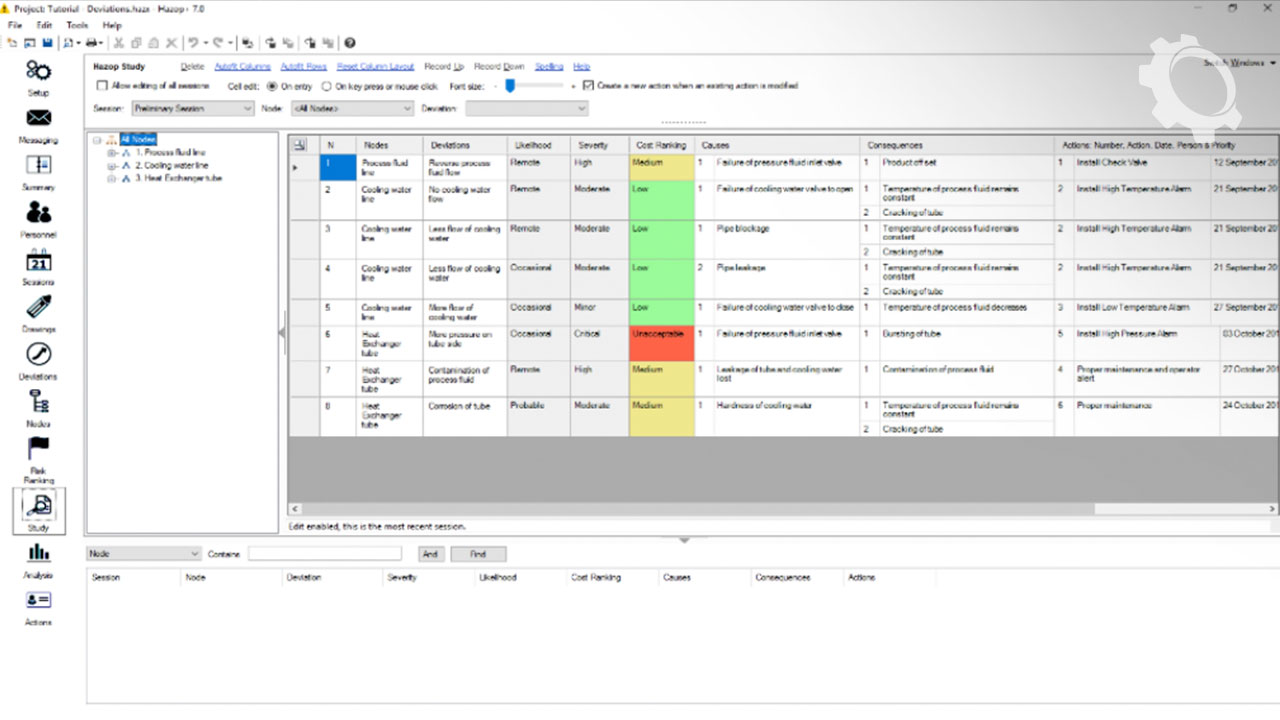
Task: Open the Setup section in sidebar
Action: [x=38, y=71]
